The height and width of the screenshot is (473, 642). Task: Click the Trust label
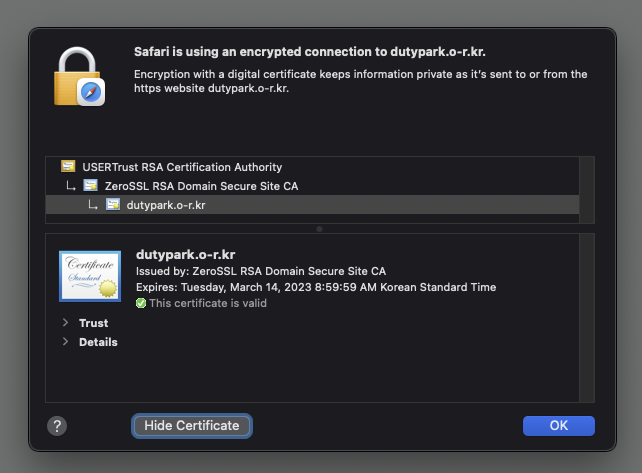click(x=94, y=323)
